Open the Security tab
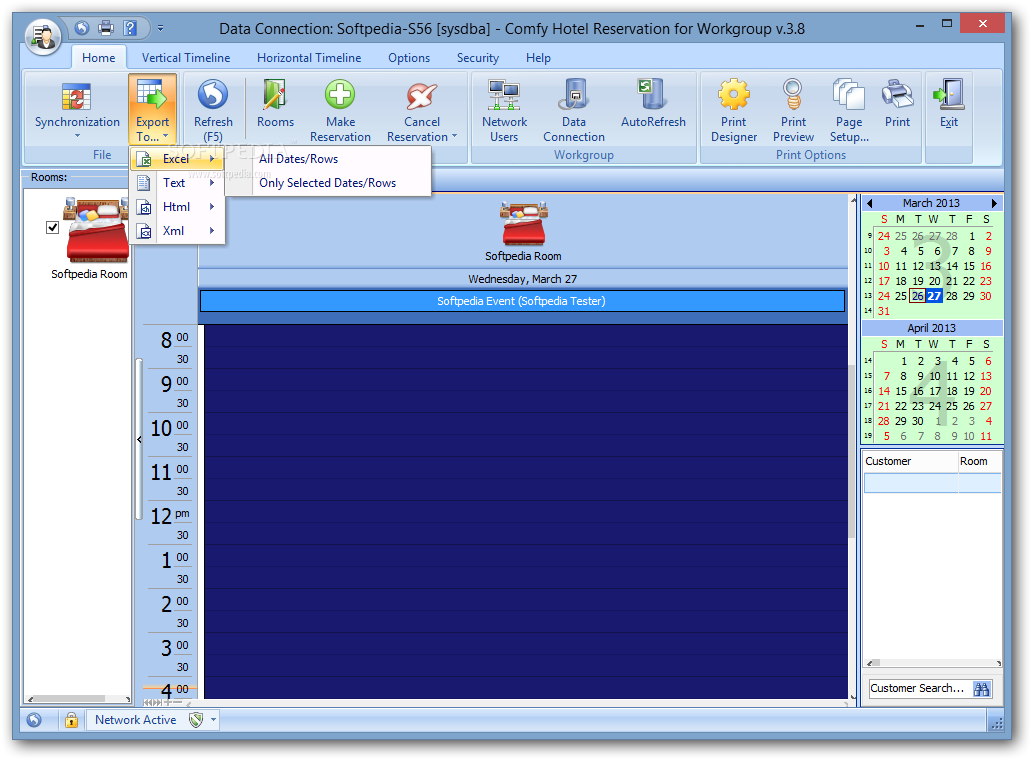 tap(478, 58)
